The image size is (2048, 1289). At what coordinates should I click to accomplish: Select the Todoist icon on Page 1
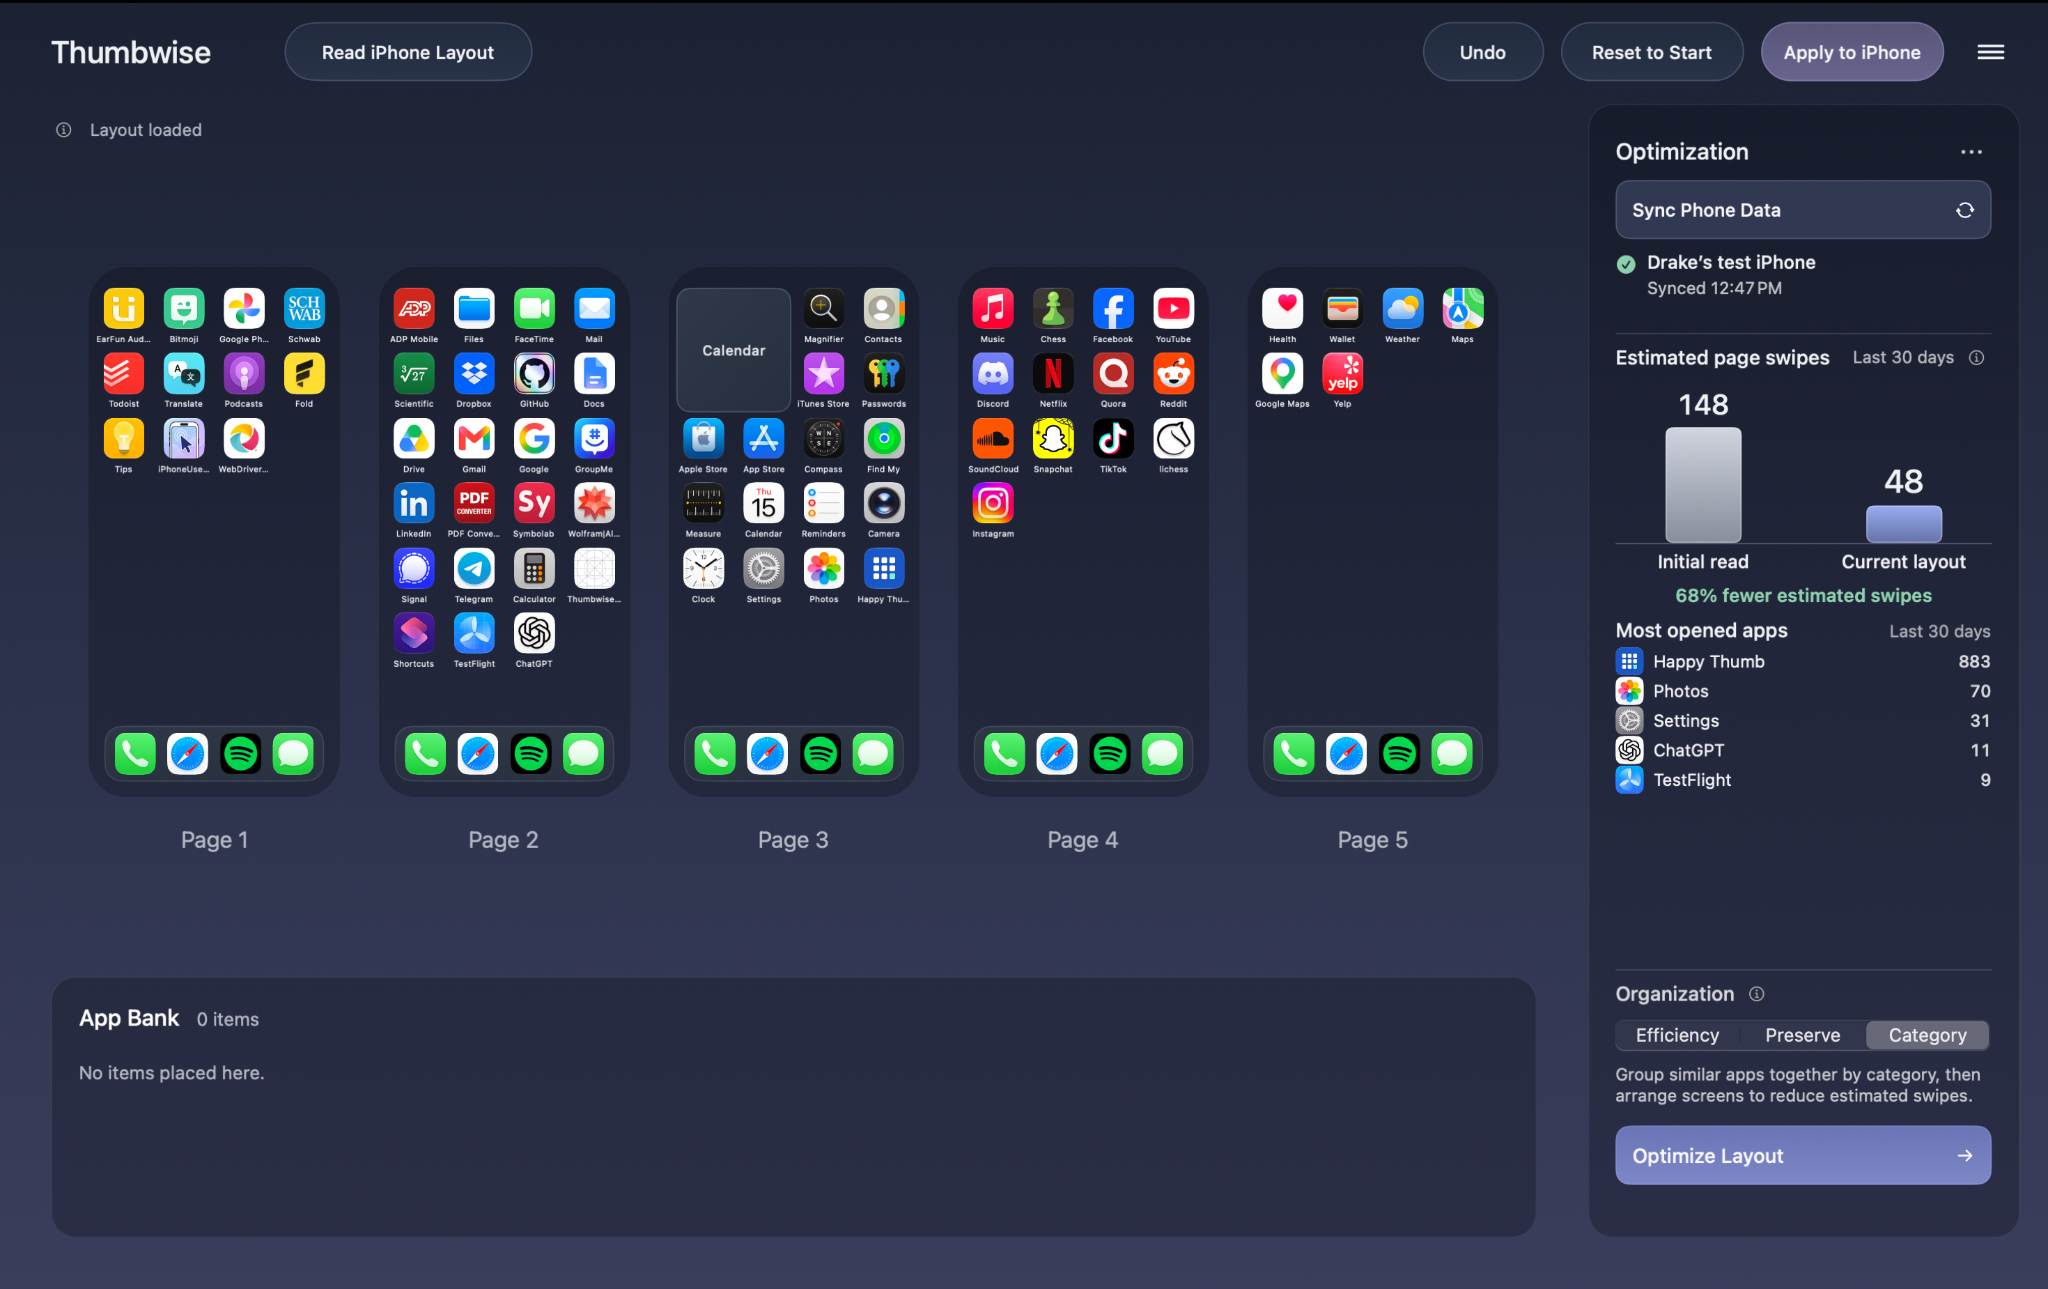tap(124, 374)
